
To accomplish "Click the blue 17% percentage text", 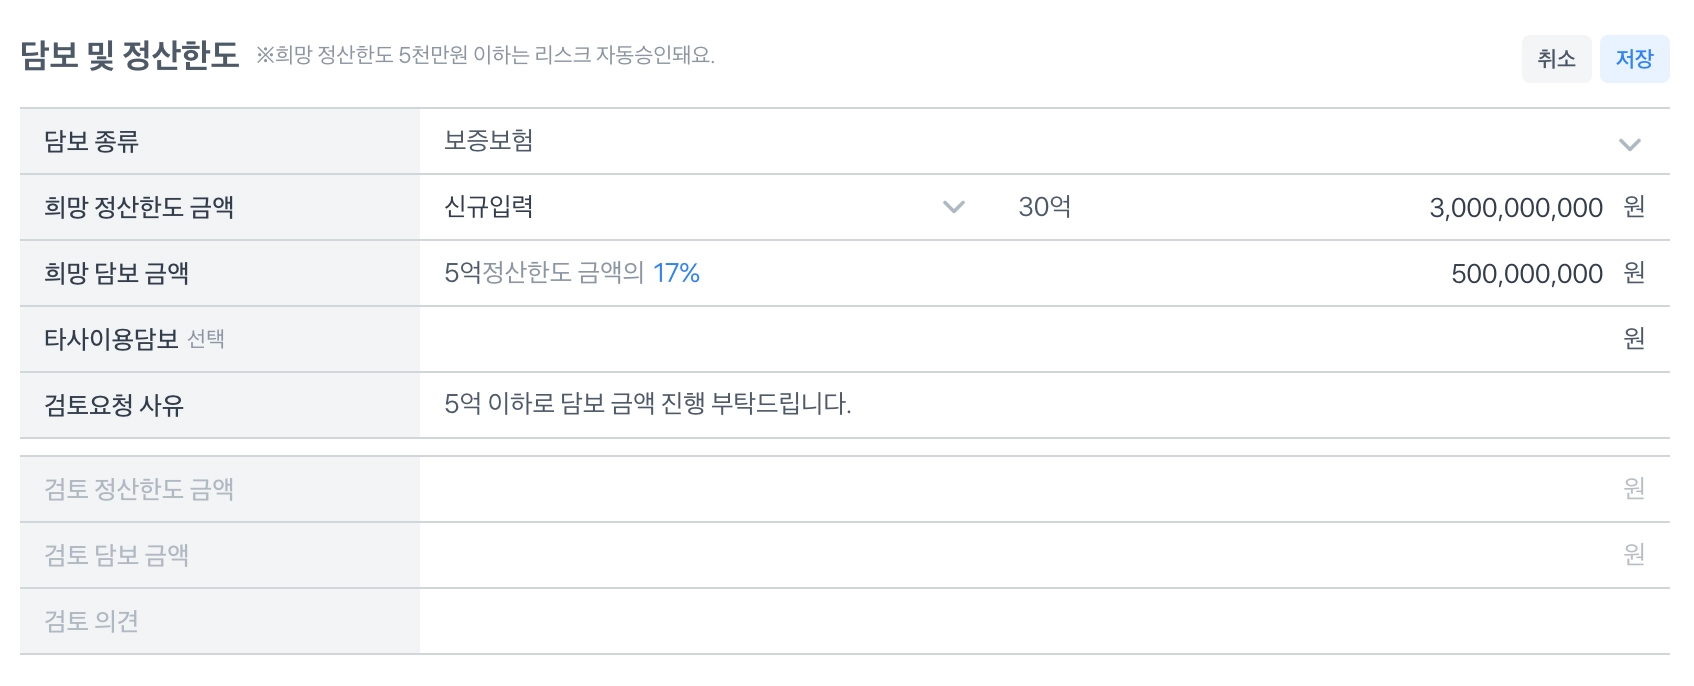I will [676, 273].
